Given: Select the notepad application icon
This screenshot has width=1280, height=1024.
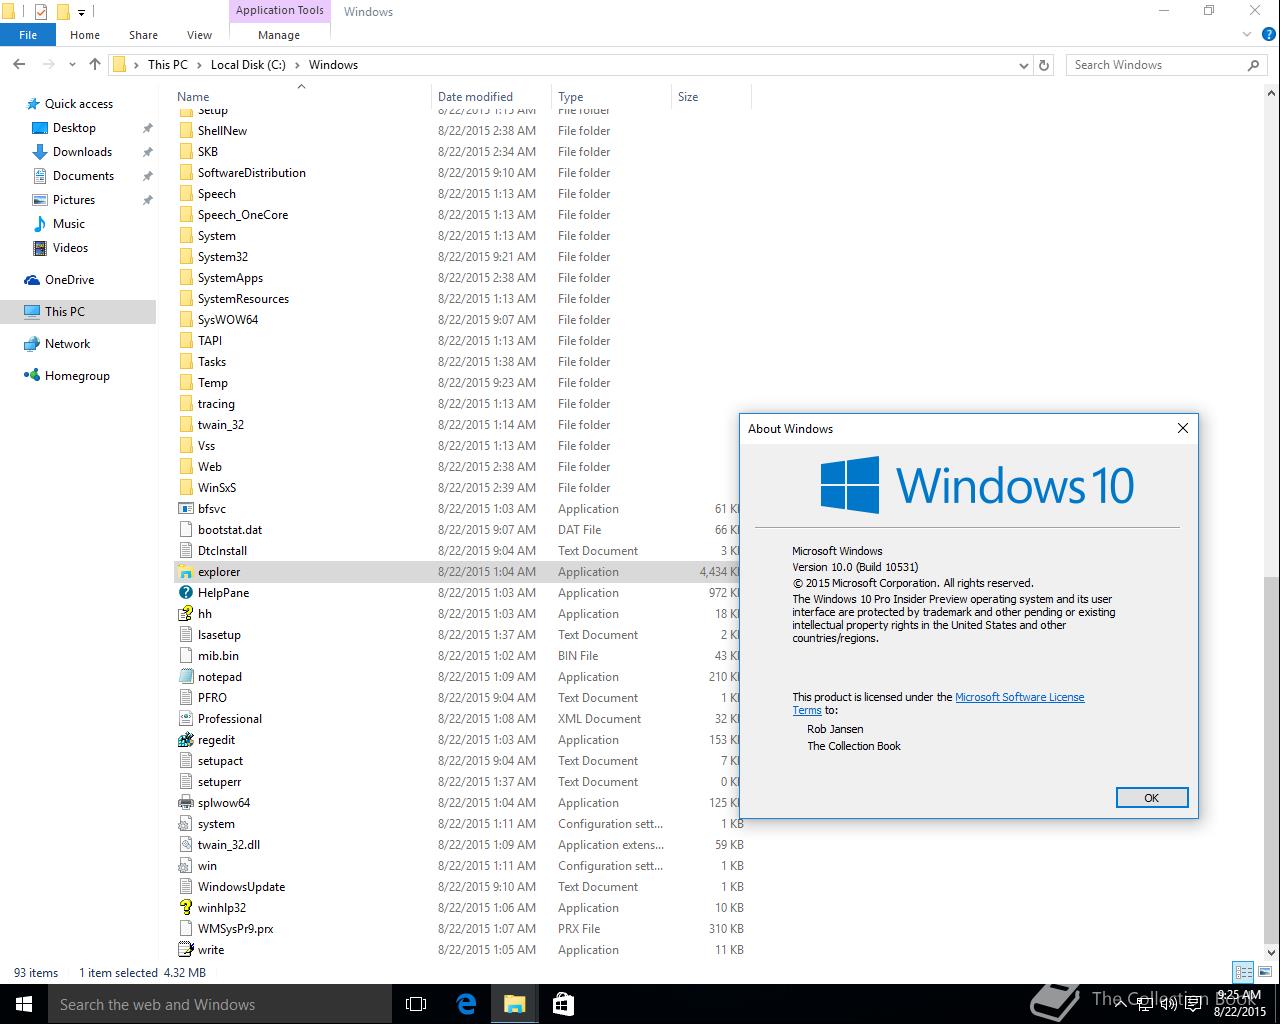Looking at the screenshot, I should [x=186, y=677].
